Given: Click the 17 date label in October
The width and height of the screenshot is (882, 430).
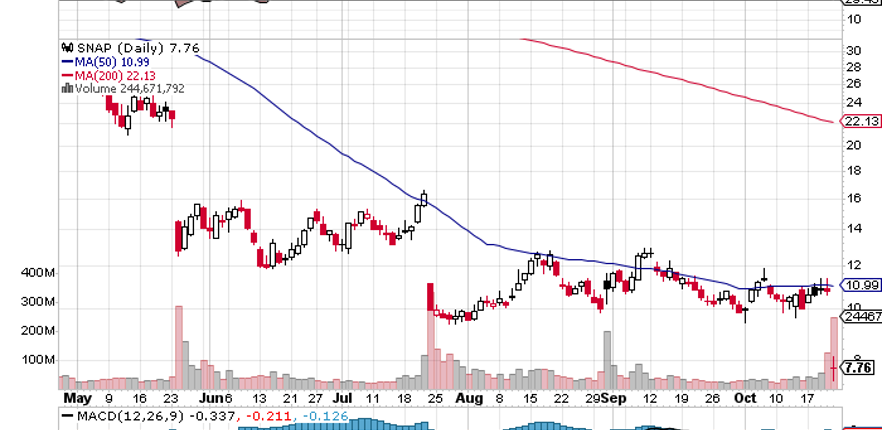Looking at the screenshot, I should click(x=807, y=398).
